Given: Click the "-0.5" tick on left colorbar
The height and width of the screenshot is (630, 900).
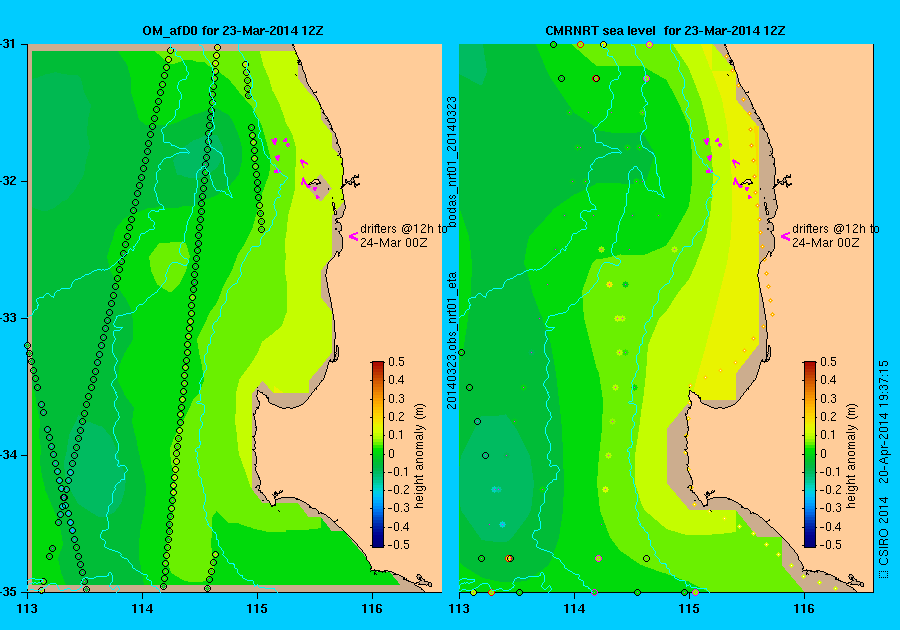Looking at the screenshot, I should (x=399, y=545).
